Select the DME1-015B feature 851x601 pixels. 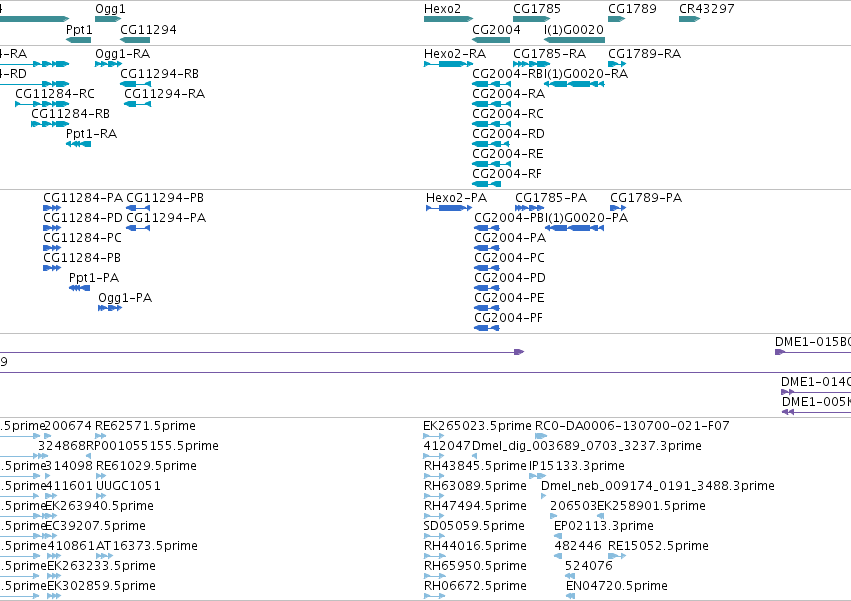[813, 352]
